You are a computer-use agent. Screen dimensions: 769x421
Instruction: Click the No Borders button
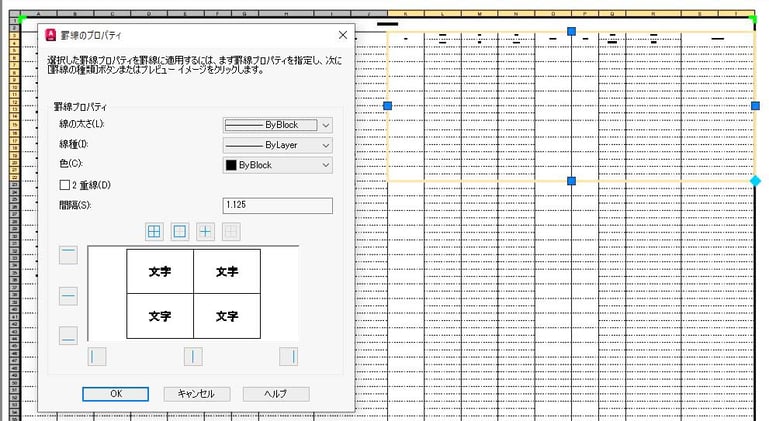pyautogui.click(x=231, y=232)
